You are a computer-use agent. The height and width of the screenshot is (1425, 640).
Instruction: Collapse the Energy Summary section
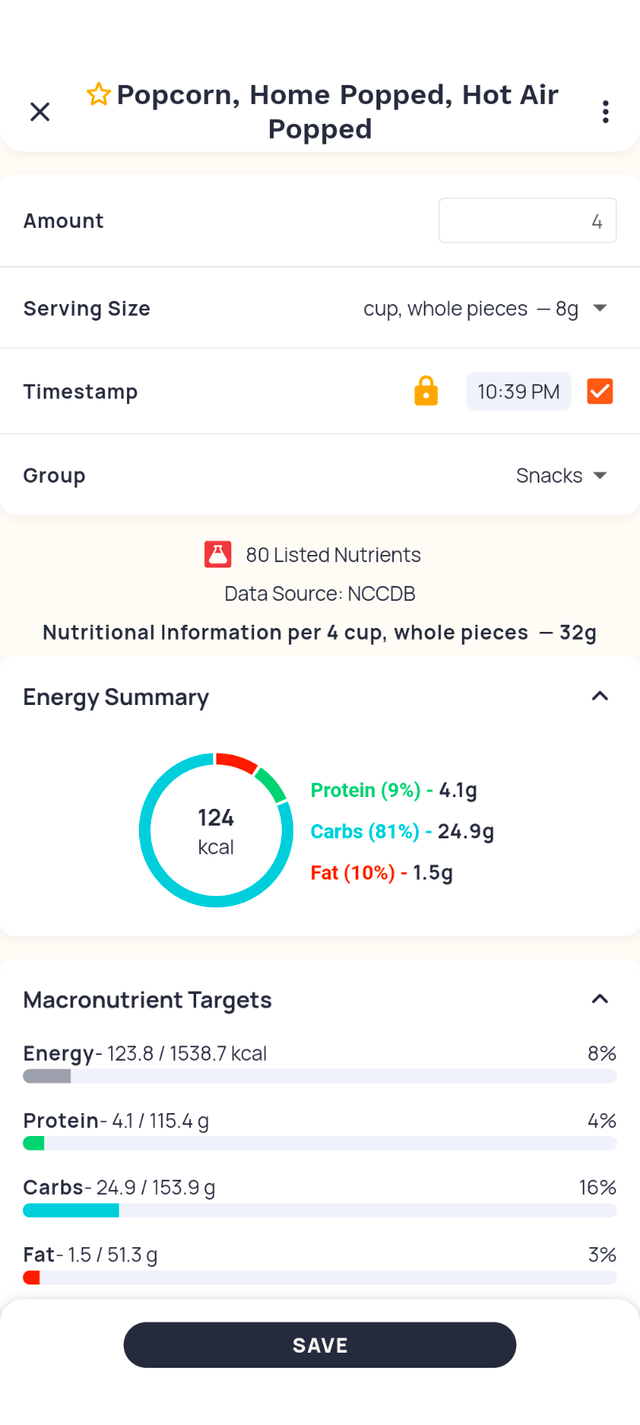pos(600,696)
